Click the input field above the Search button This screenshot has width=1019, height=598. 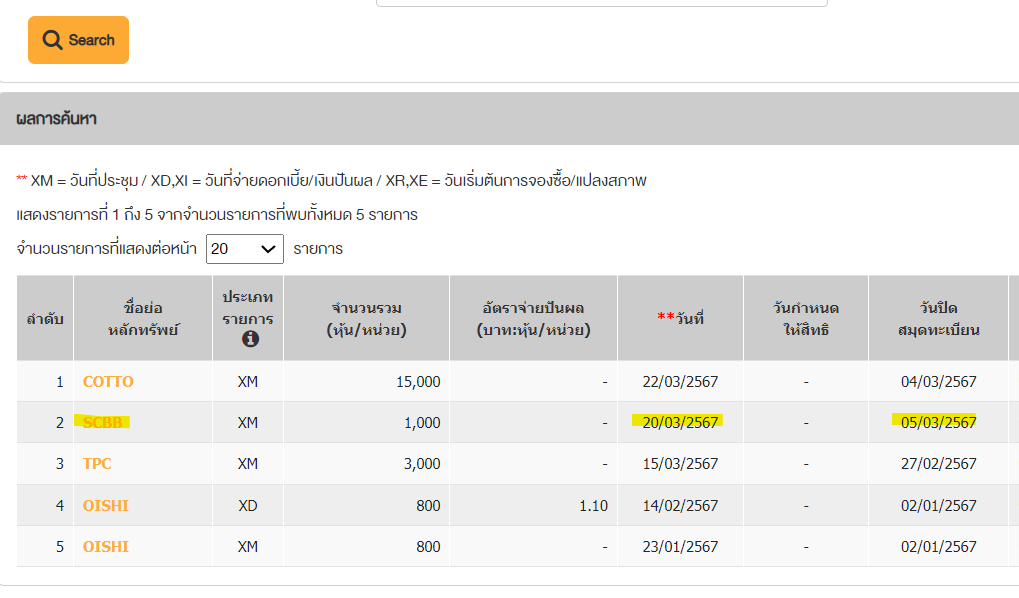(x=602, y=3)
